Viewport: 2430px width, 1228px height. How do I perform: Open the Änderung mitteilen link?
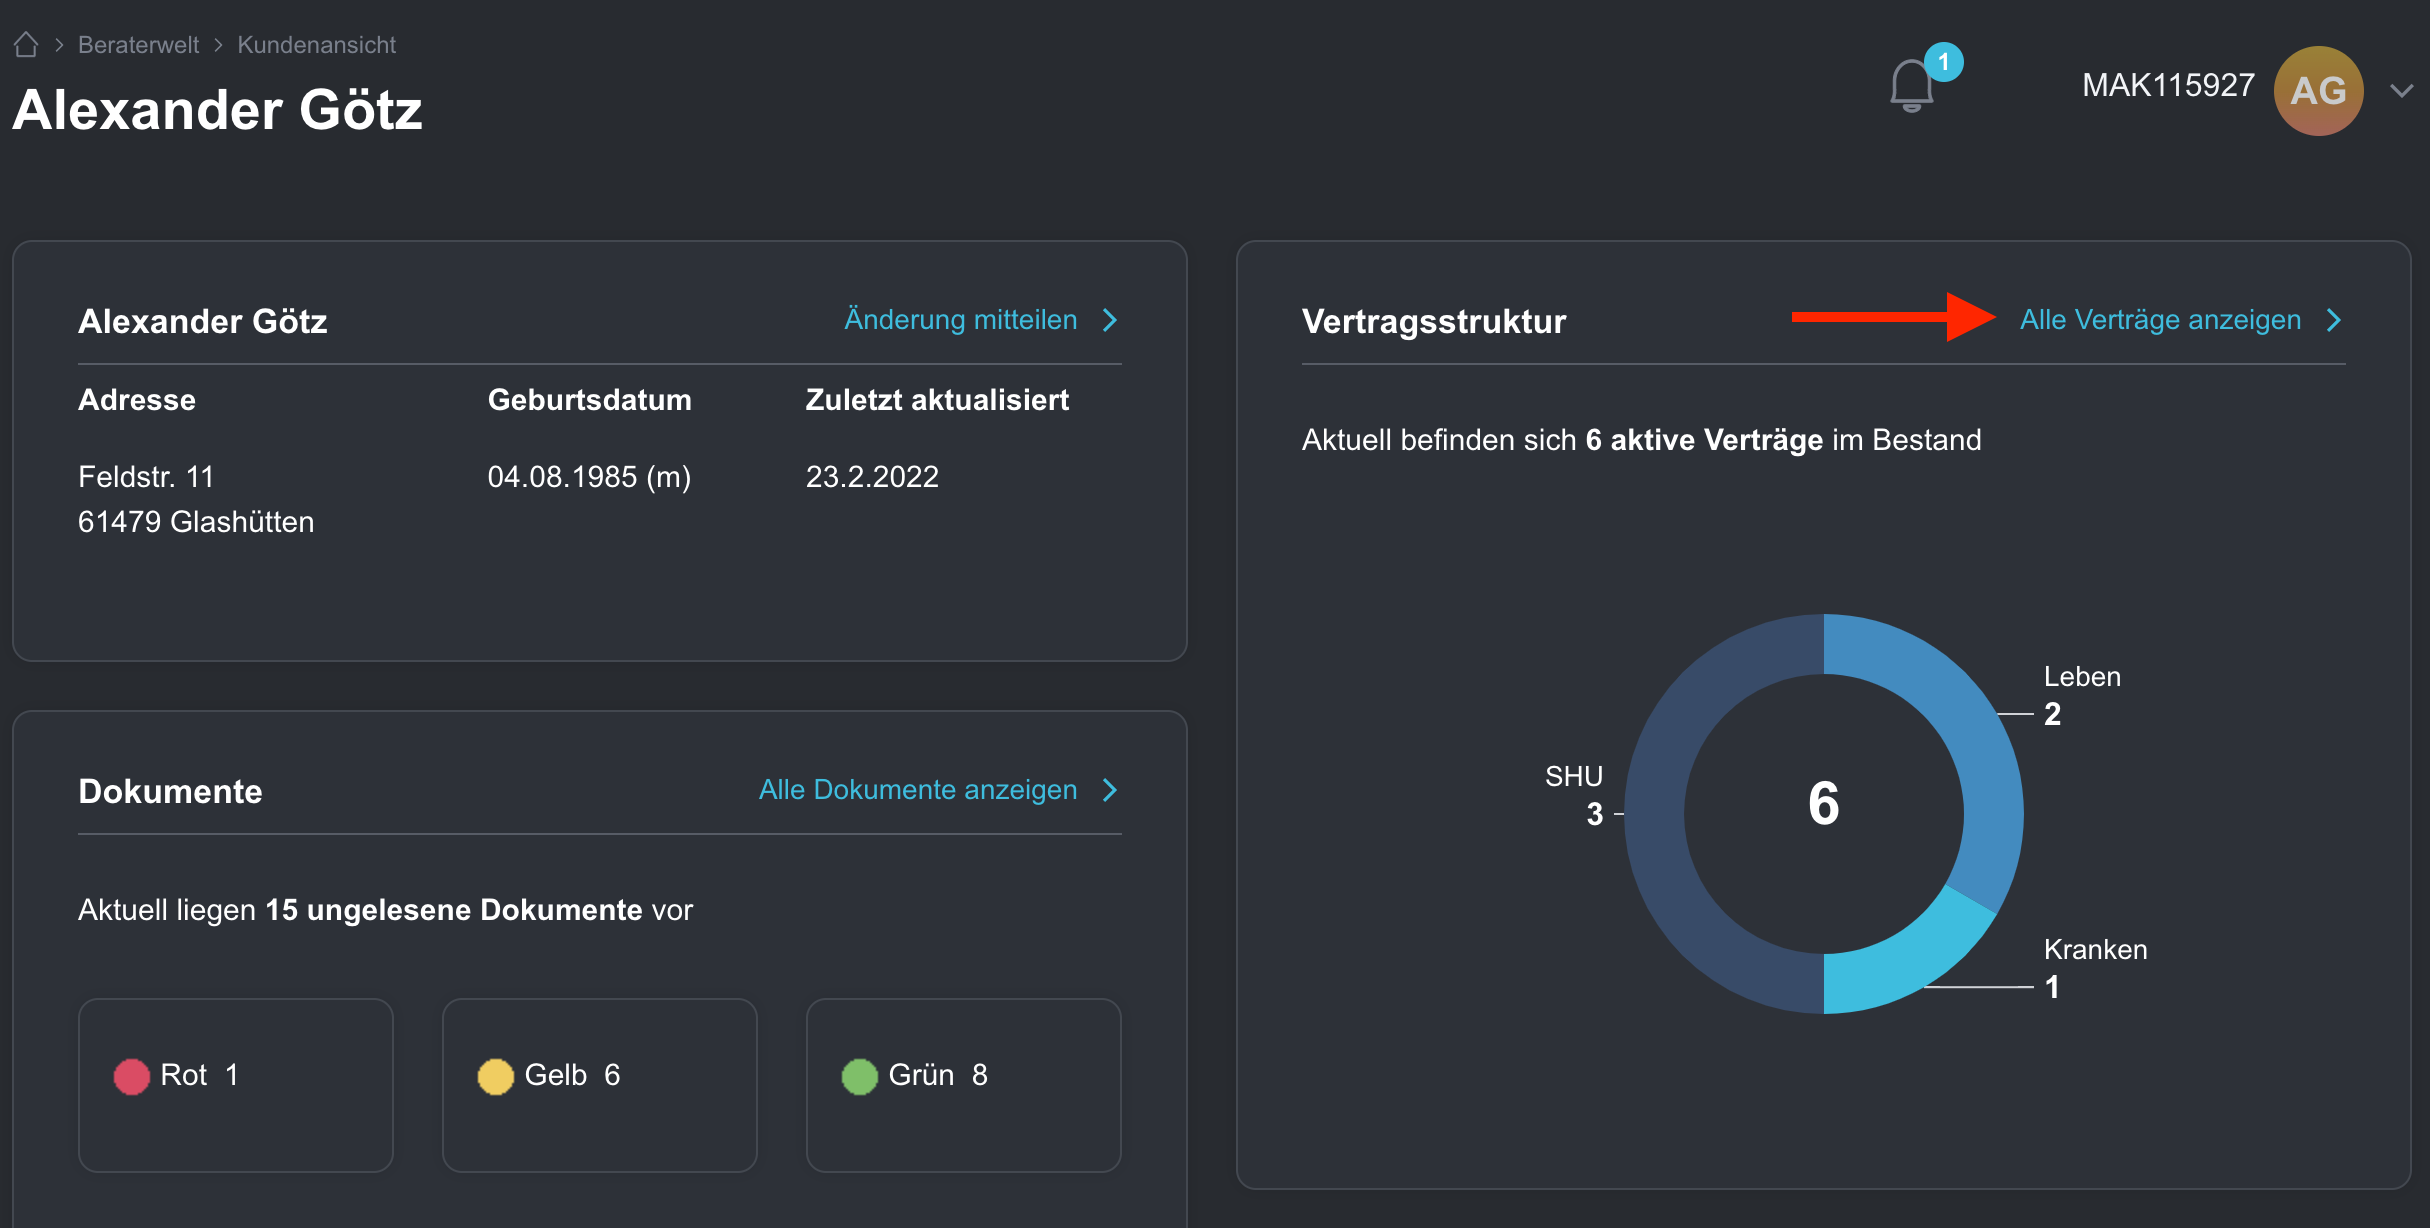pos(960,320)
